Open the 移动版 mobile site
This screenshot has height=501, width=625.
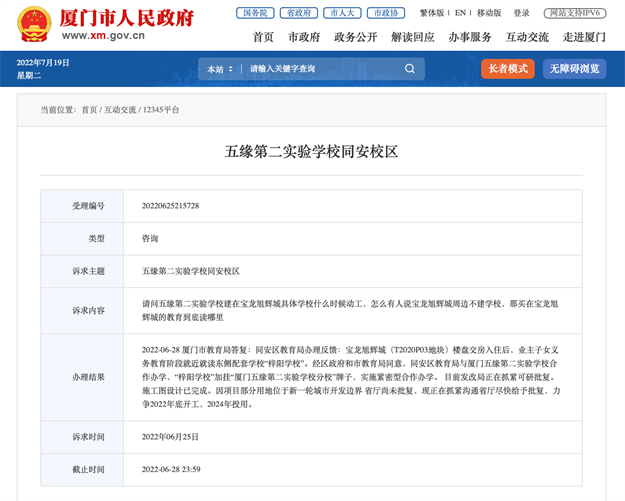pyautogui.click(x=489, y=13)
